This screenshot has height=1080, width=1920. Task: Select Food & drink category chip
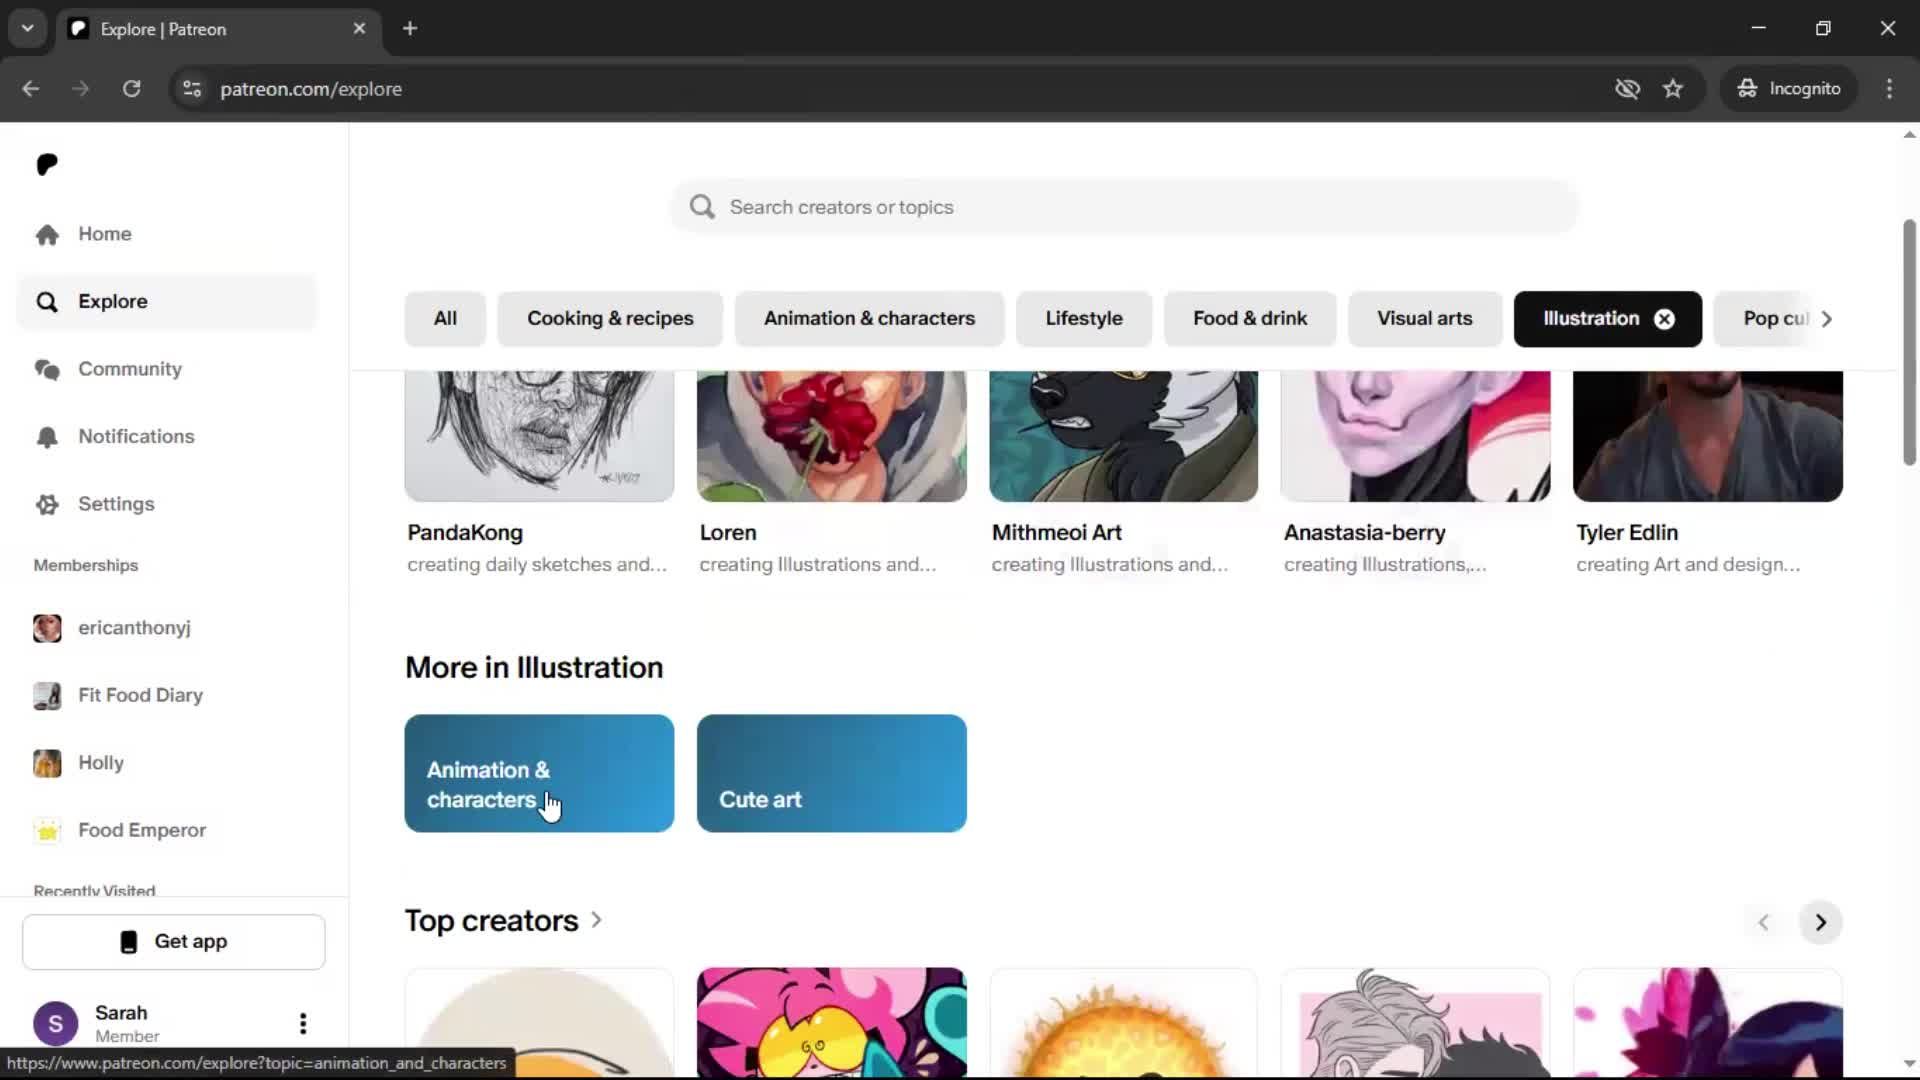tap(1250, 319)
